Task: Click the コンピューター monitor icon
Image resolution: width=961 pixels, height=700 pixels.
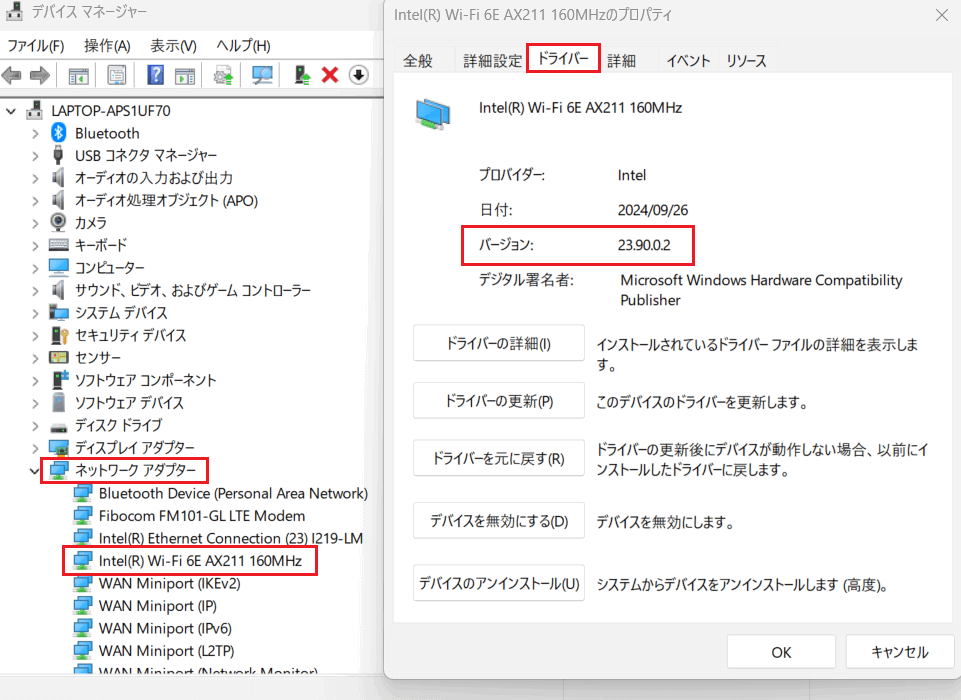Action: (59, 267)
